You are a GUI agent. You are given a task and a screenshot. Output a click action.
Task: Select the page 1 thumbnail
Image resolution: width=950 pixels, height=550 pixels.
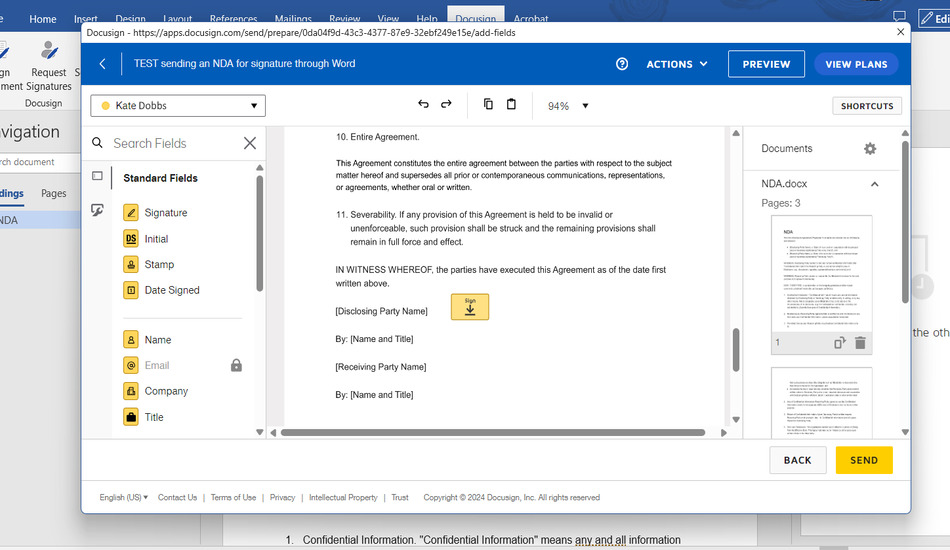tap(822, 273)
